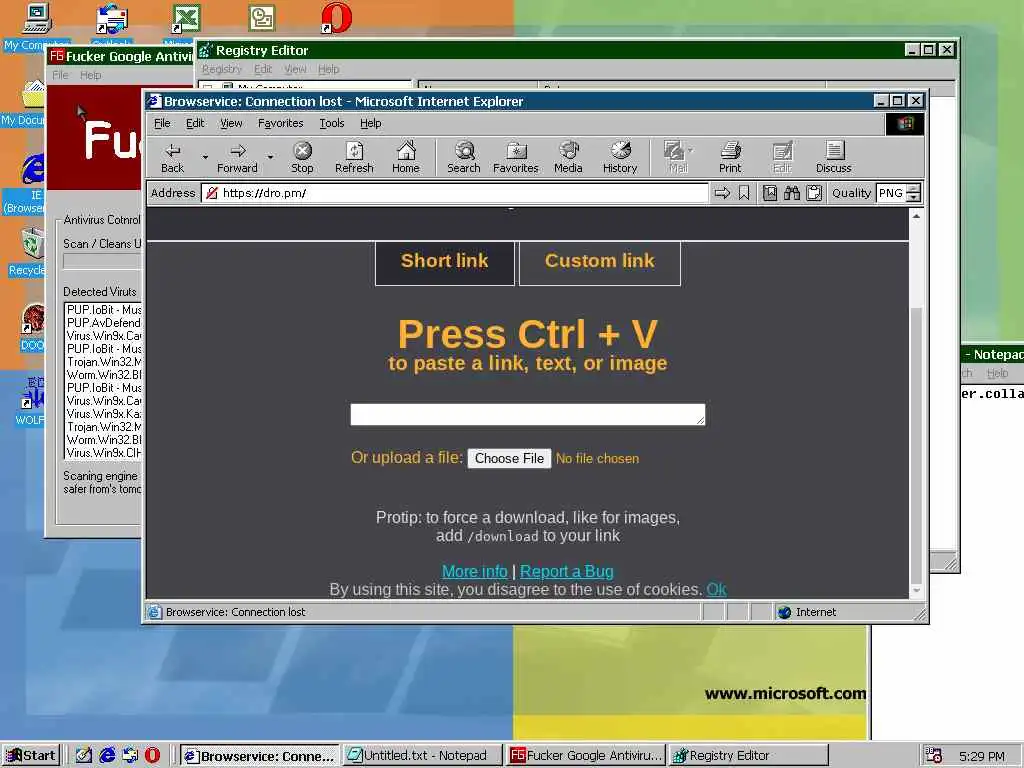Select Virus.Win9x.CIH in detected list
Screen dimensions: 1024x768
104,453
